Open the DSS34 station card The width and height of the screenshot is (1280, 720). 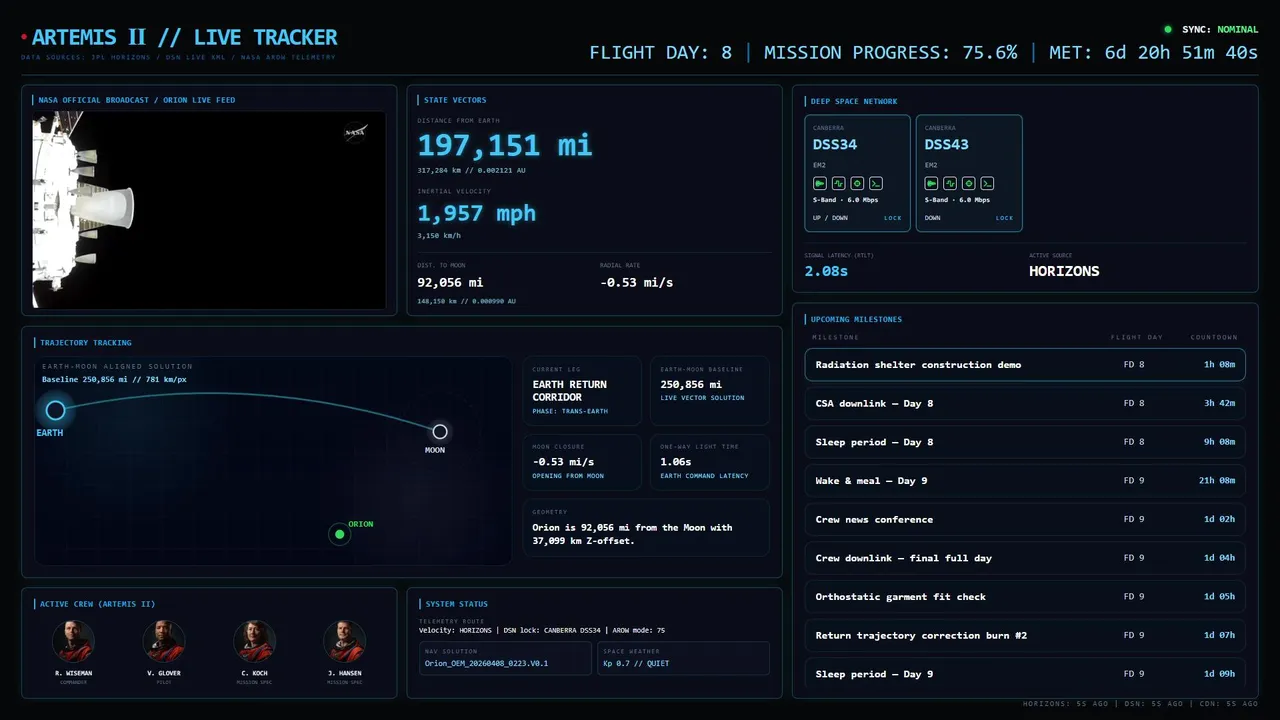(x=858, y=174)
